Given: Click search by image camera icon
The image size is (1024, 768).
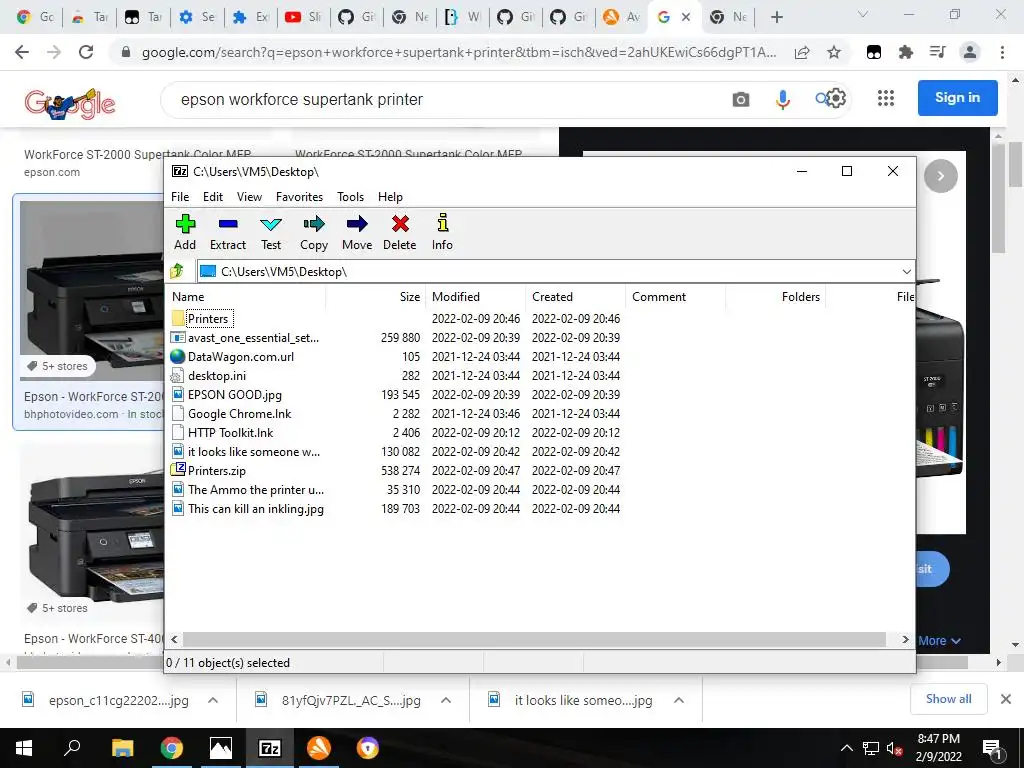Looking at the screenshot, I should [x=741, y=99].
